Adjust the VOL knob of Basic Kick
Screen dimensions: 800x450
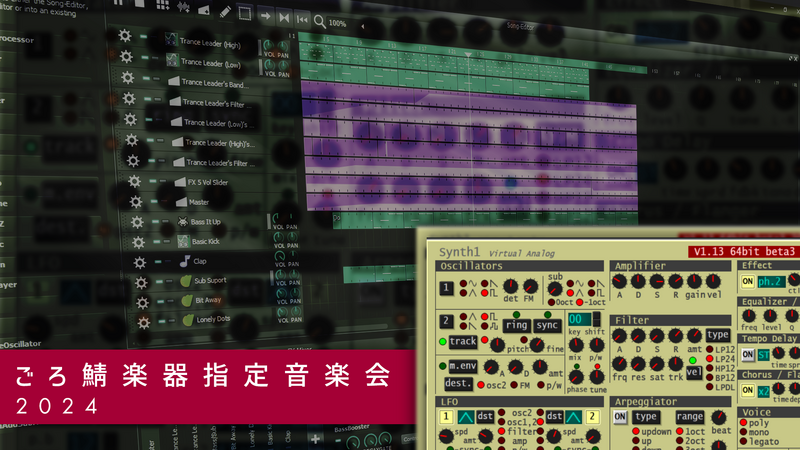[x=279, y=238]
